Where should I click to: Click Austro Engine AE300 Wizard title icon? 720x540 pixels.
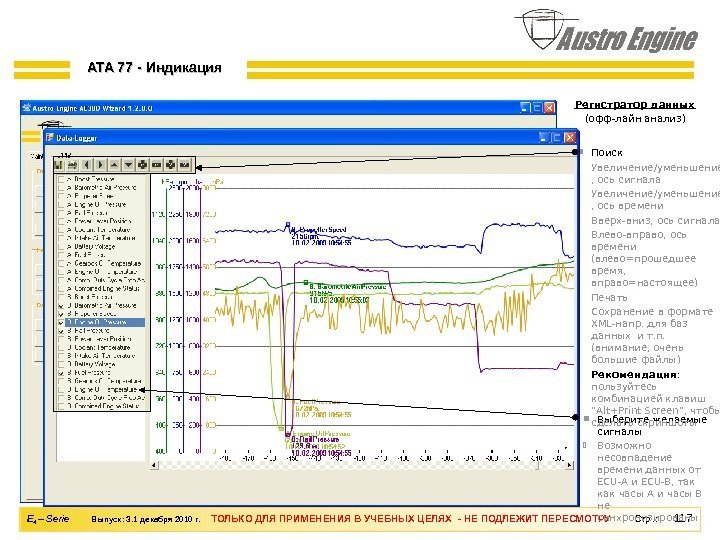click(x=27, y=107)
